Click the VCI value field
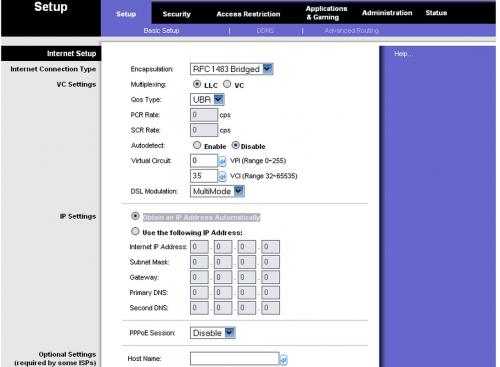The width and height of the screenshot is (500, 367). click(x=204, y=176)
